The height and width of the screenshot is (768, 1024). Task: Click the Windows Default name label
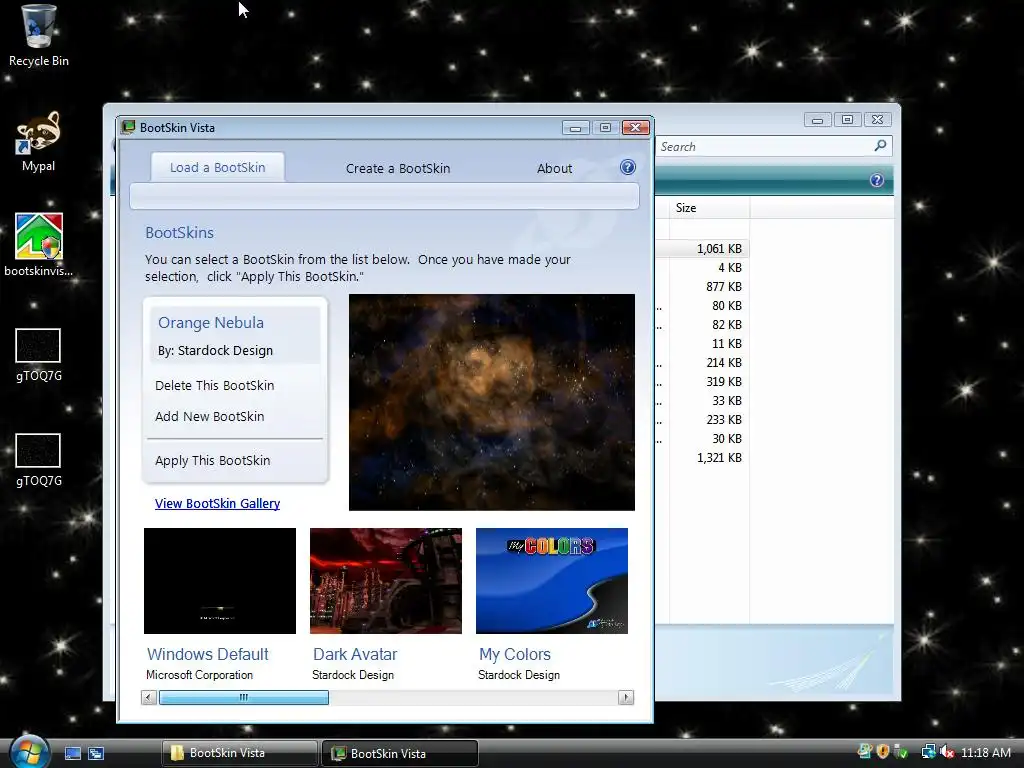[208, 654]
